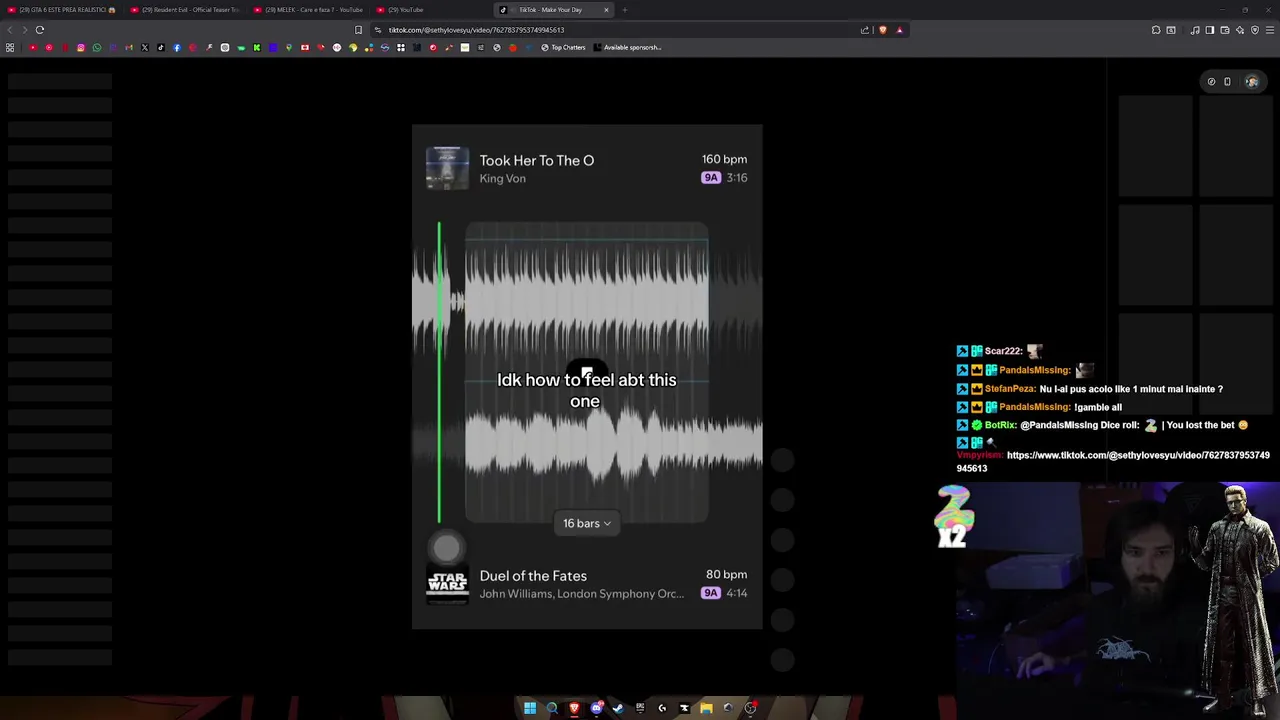The width and height of the screenshot is (1280, 720).
Task: Open Windows Start menu
Action: click(530, 708)
